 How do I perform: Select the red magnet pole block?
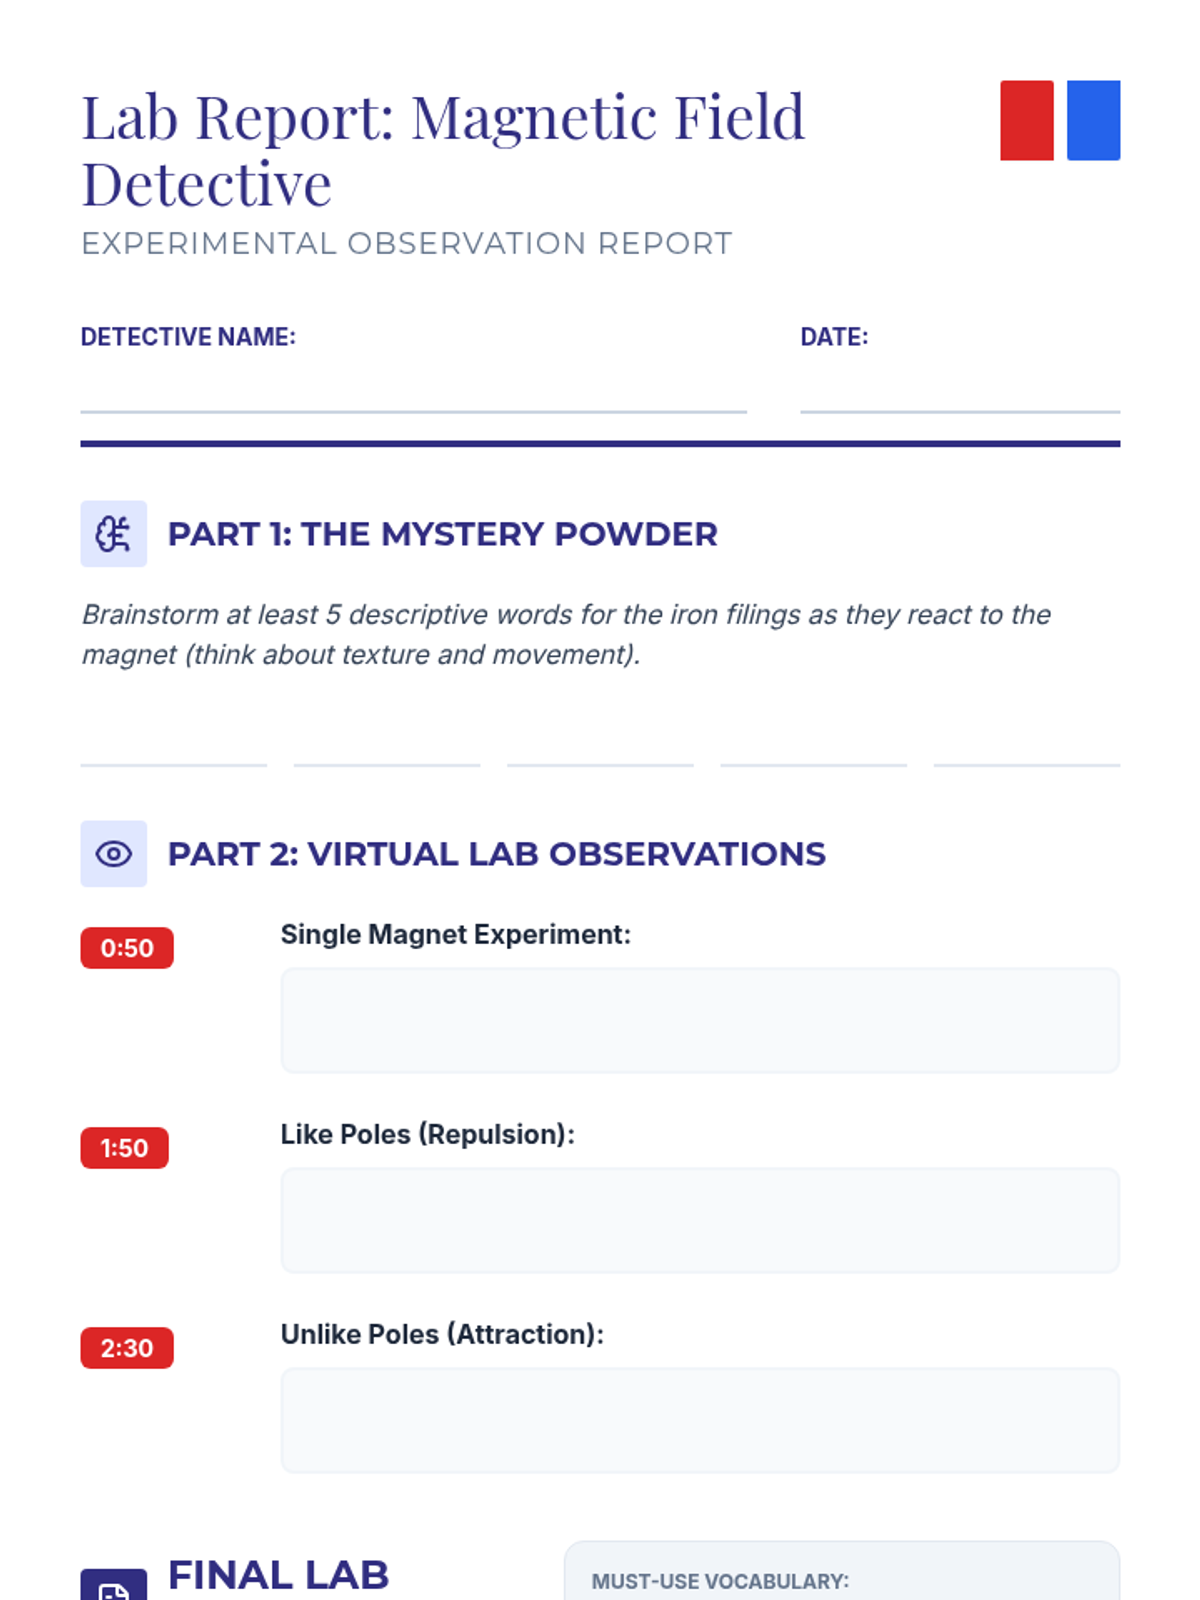1026,120
